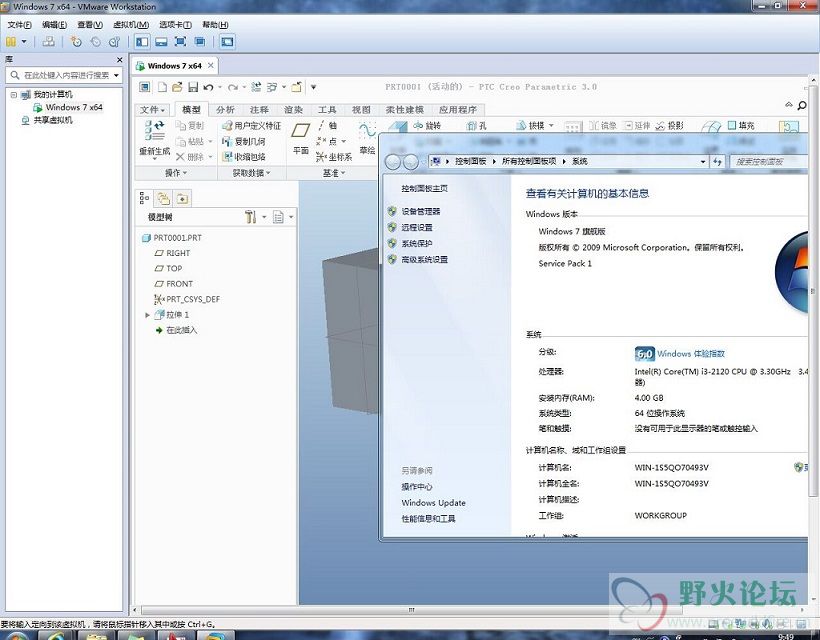Screen dimensions: 820x640
Task: Click the 用户定义特征 button
Action: coord(252,126)
